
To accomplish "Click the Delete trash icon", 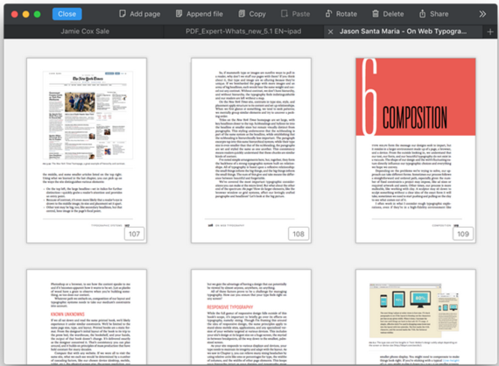I will click(x=375, y=14).
